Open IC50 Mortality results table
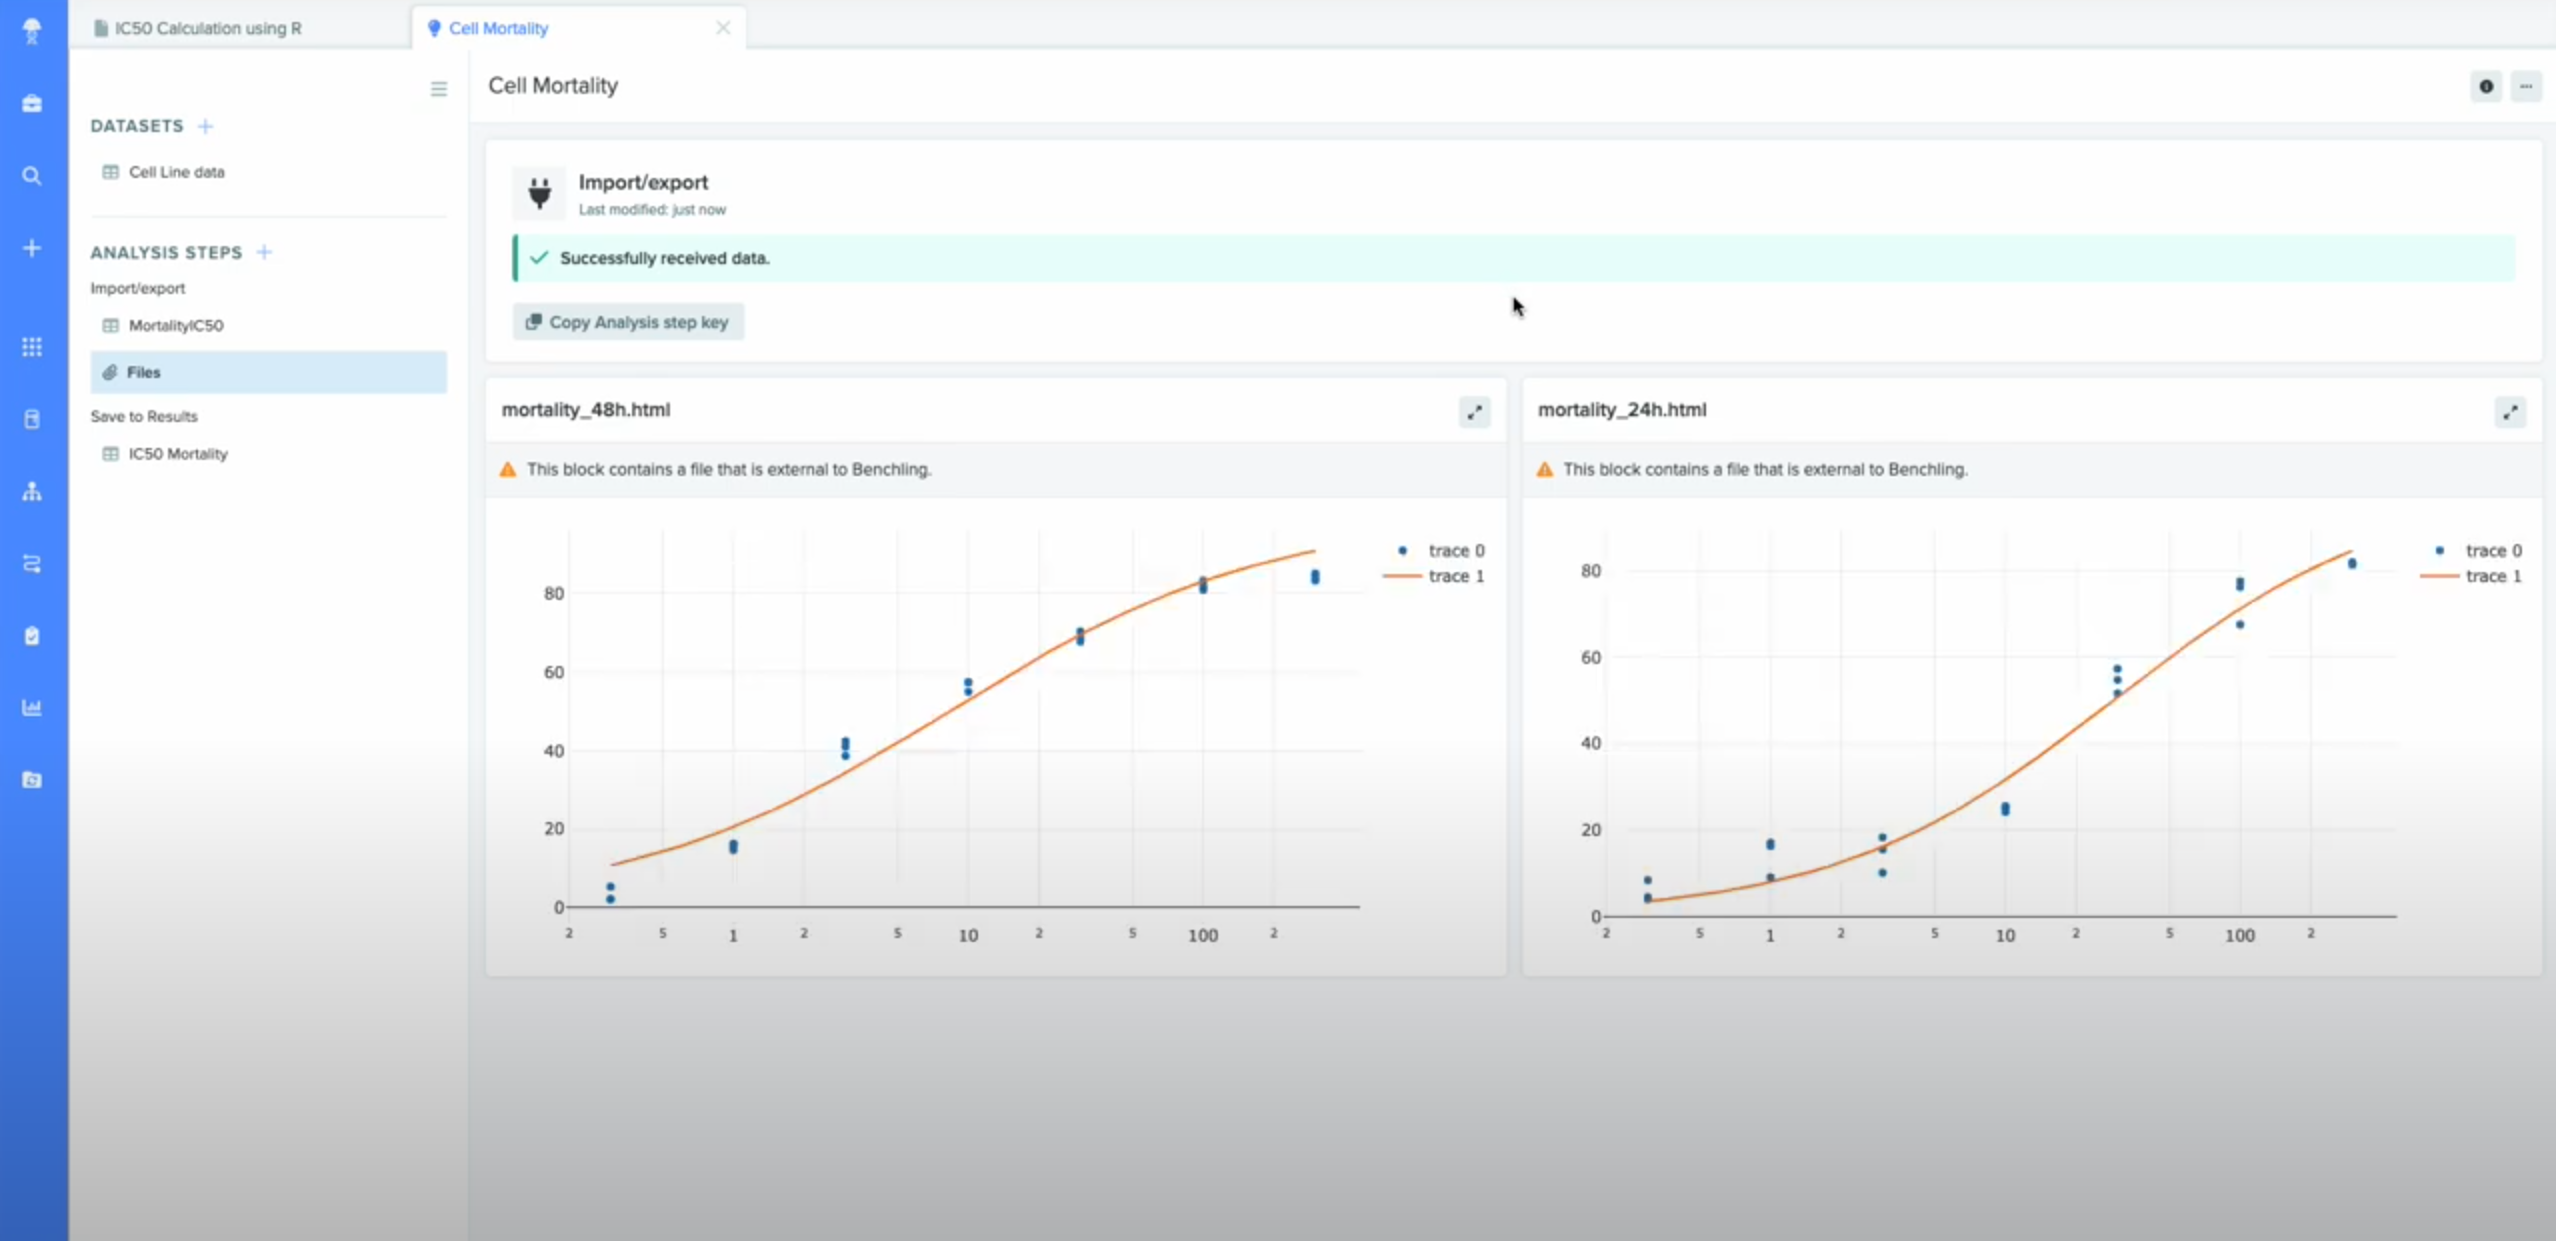Viewport: 2556px width, 1241px height. pos(178,454)
